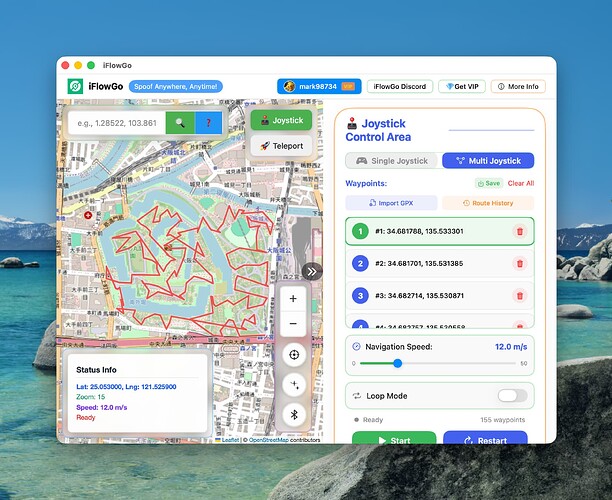Image resolution: width=612 pixels, height=500 pixels.
Task: Delete waypoint #1 with trash icon
Action: click(520, 231)
